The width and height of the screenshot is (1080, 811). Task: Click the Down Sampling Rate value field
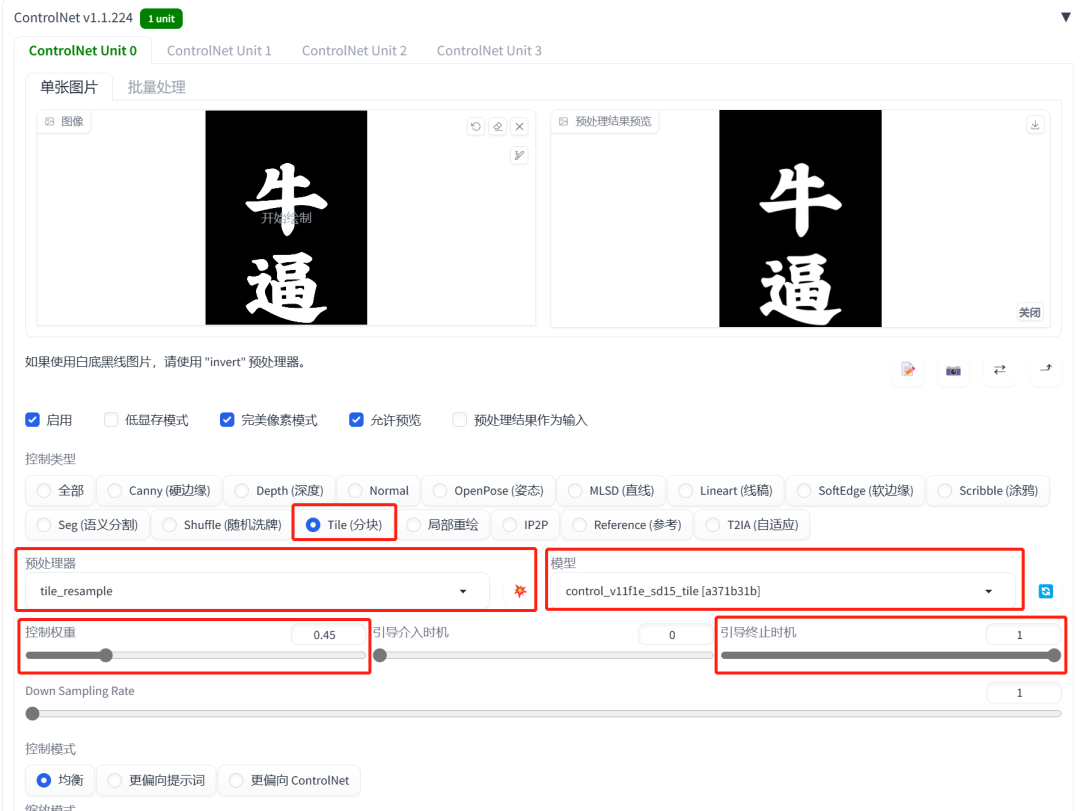[x=1023, y=692]
